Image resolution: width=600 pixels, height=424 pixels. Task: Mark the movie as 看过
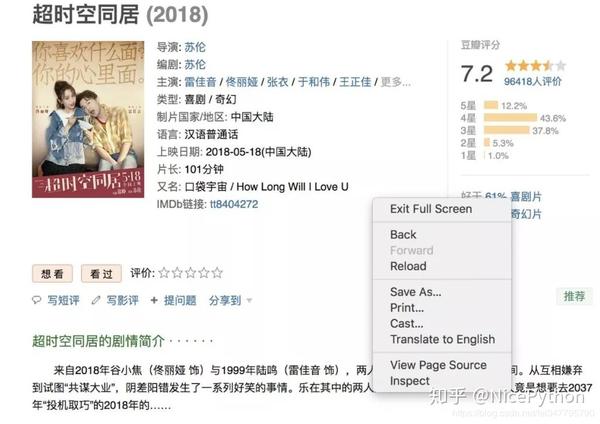[101, 274]
